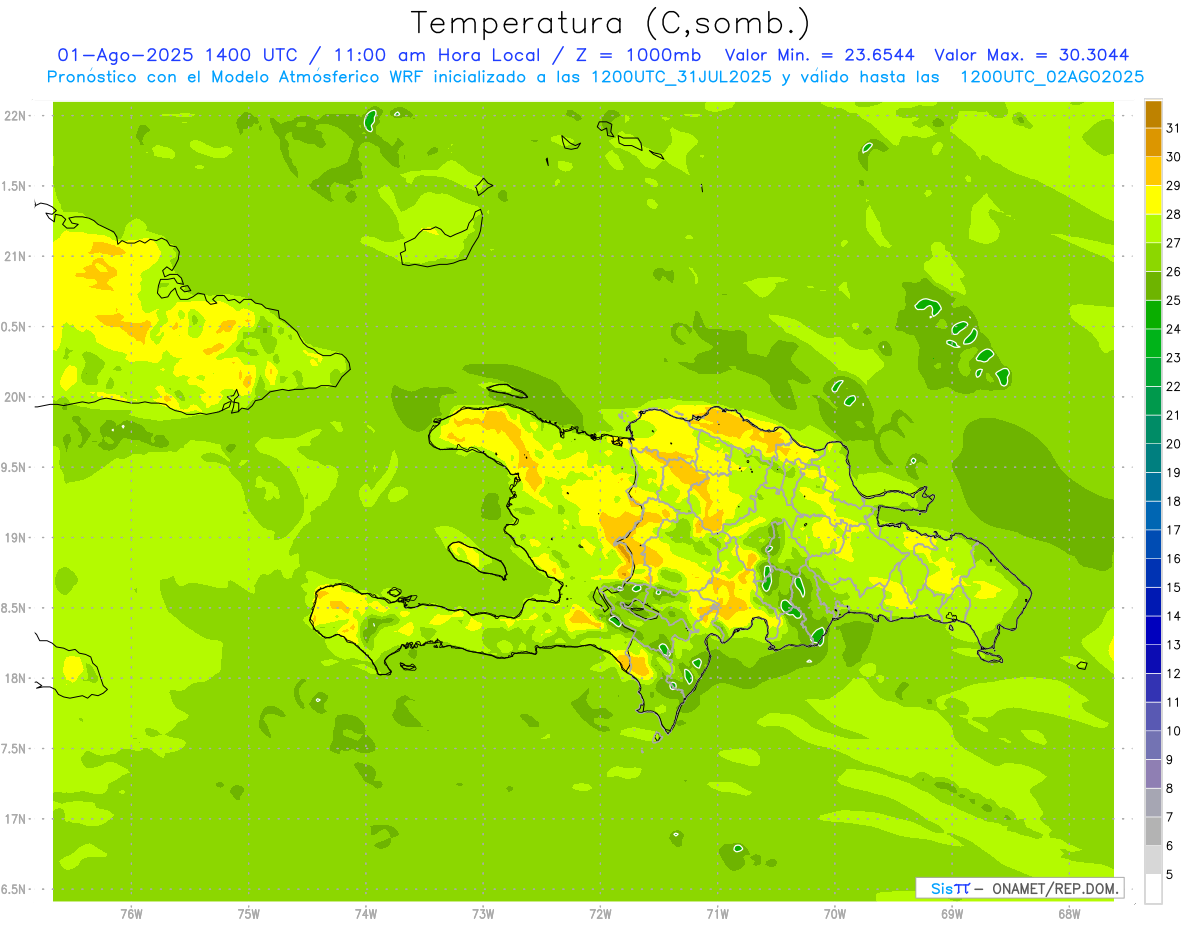This screenshot has height=927, width=1200.
Task: Click the legend value 20
Action: click(1173, 444)
